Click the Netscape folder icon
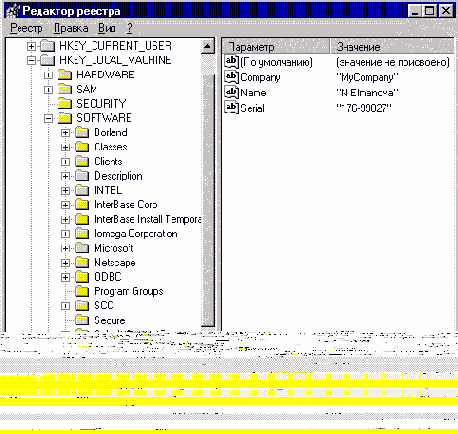 (x=82, y=263)
